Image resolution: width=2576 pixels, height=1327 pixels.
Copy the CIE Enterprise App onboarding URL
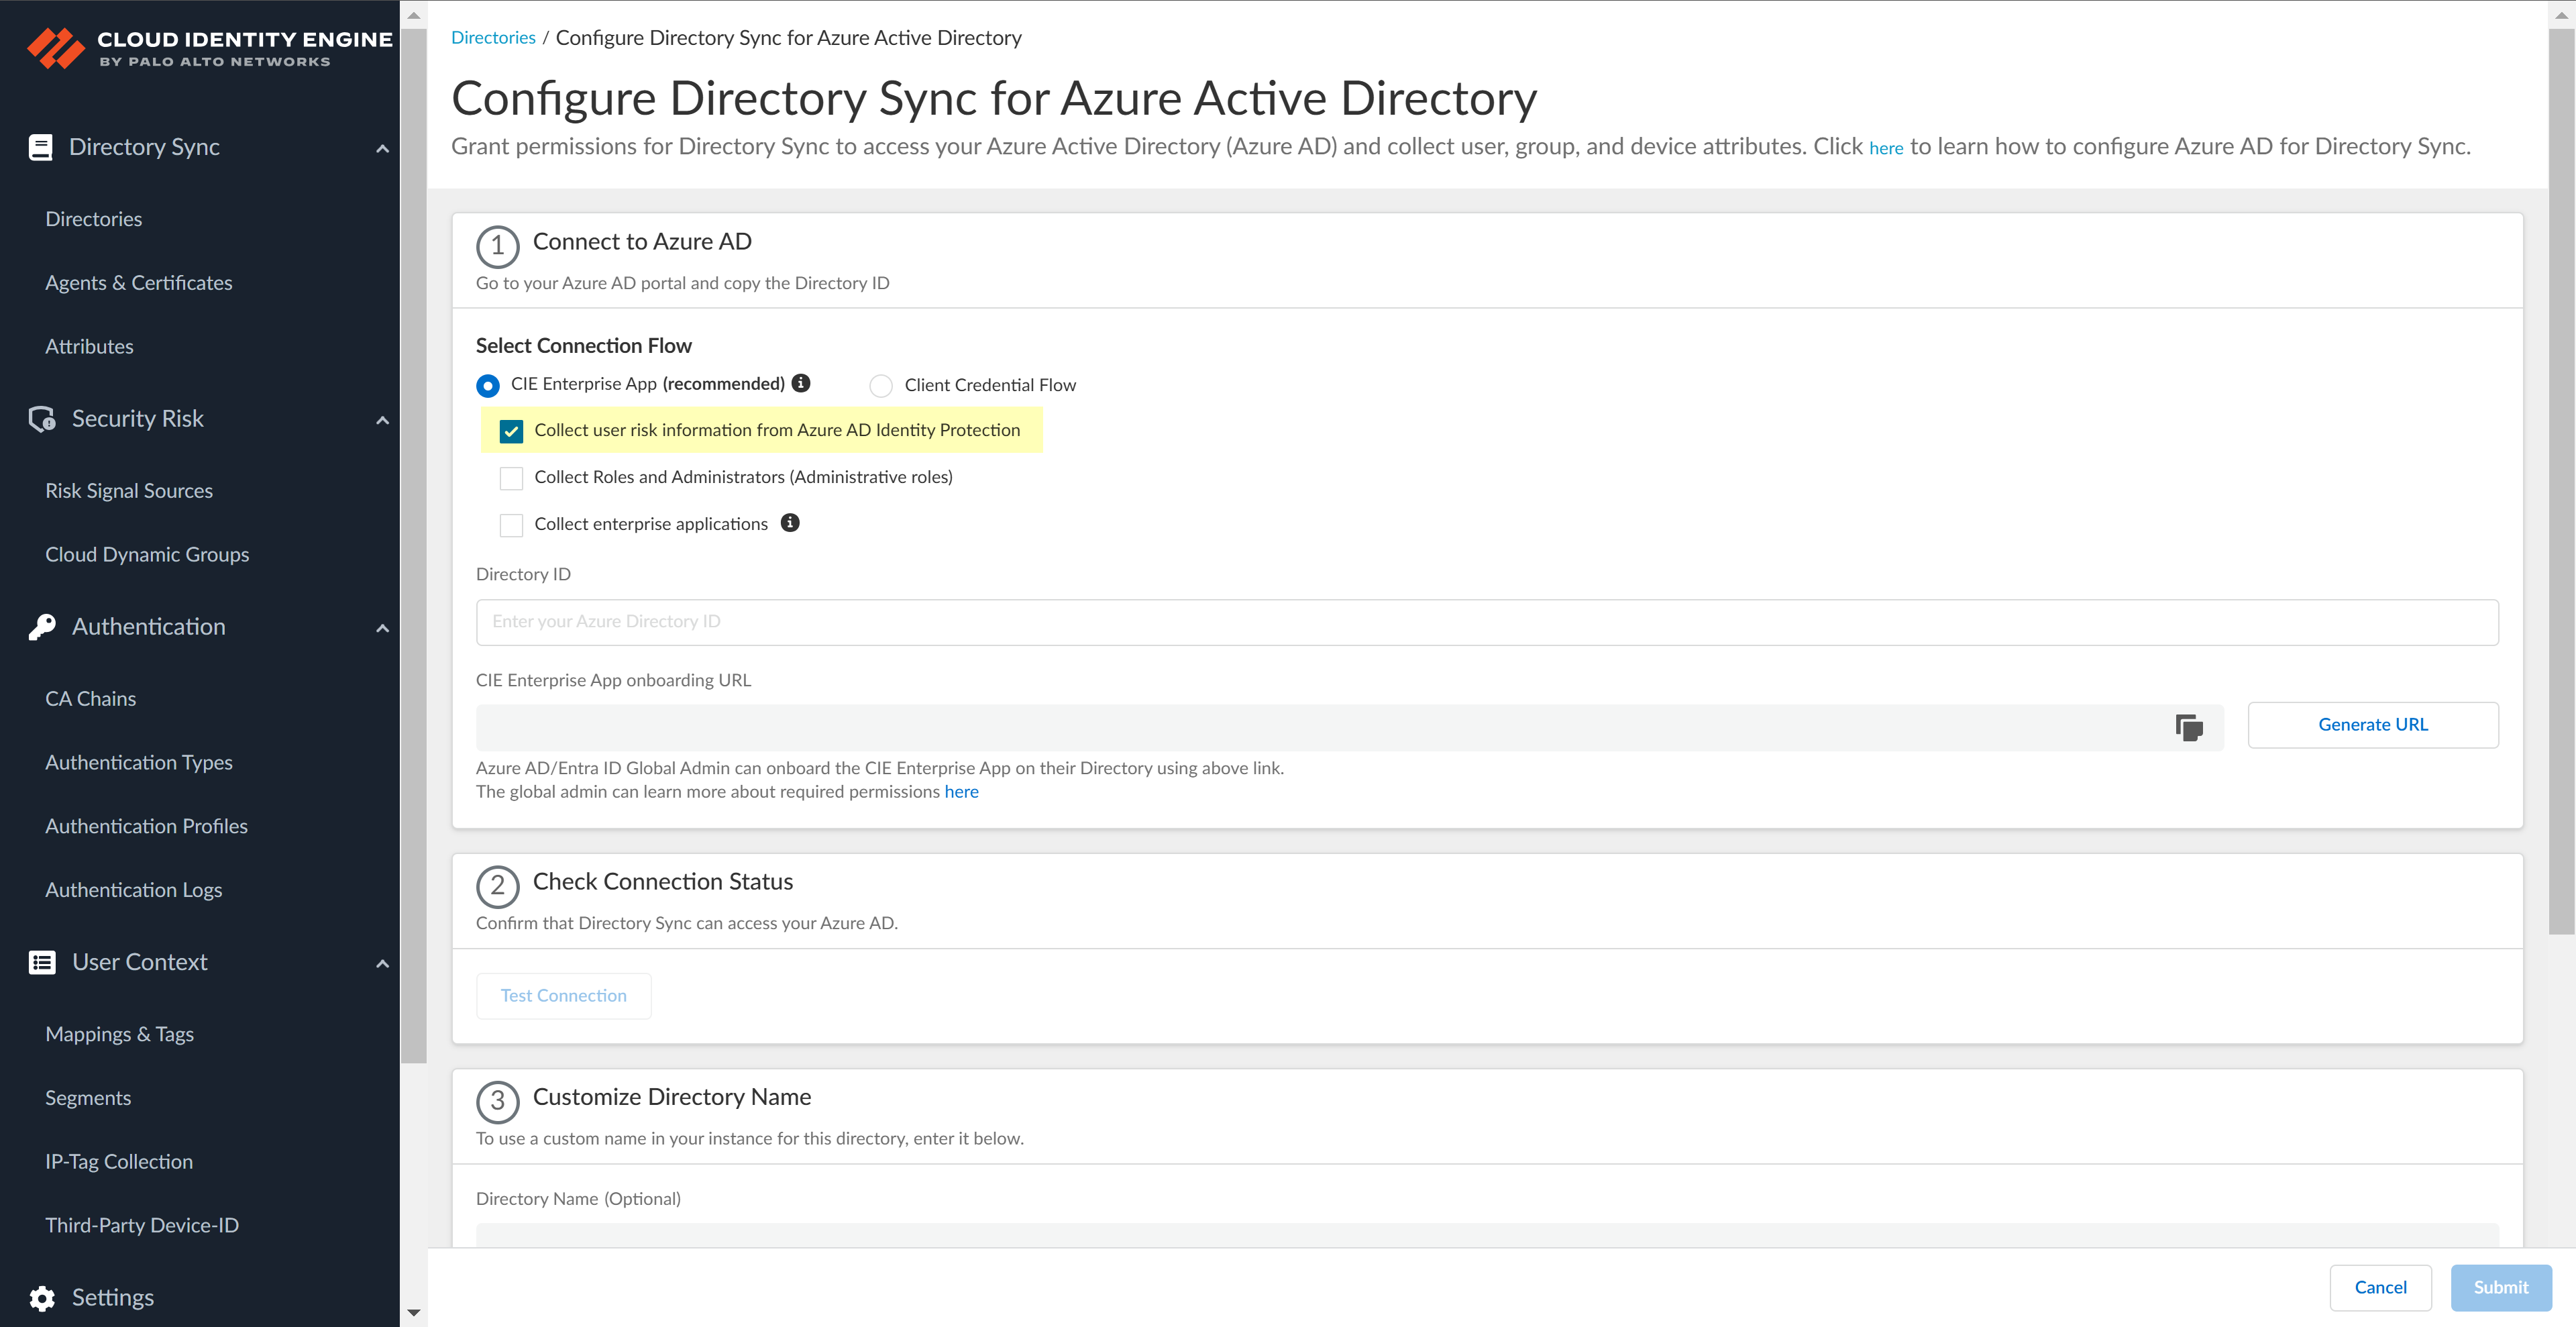pos(2188,727)
